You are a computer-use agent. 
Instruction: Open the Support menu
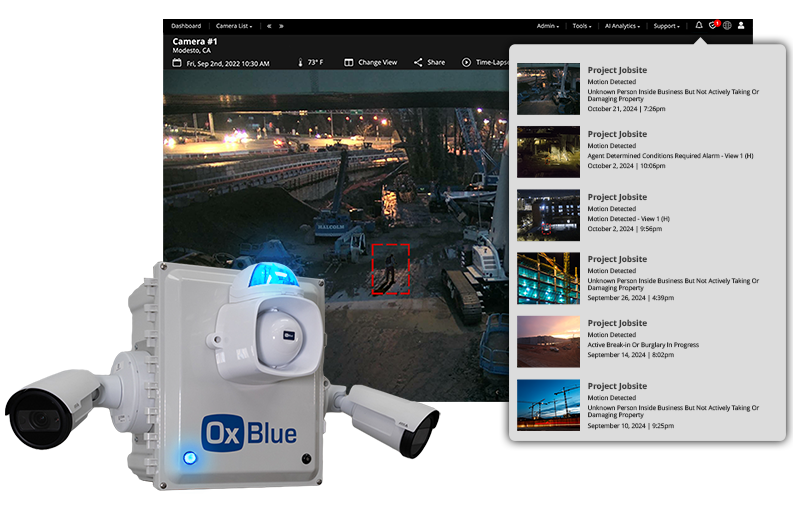[666, 26]
